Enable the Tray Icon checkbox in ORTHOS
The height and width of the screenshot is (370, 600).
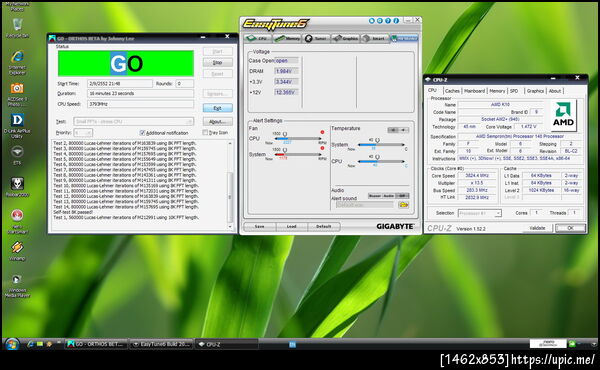[x=205, y=132]
